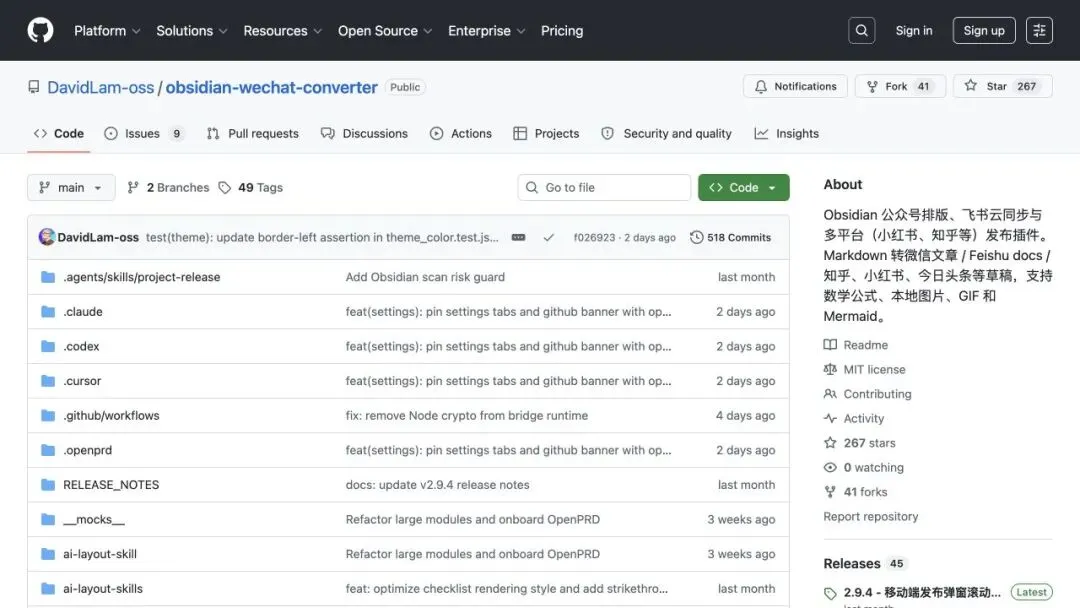Open the RELEASE_NOTES folder
1080x608 pixels.
pos(111,485)
